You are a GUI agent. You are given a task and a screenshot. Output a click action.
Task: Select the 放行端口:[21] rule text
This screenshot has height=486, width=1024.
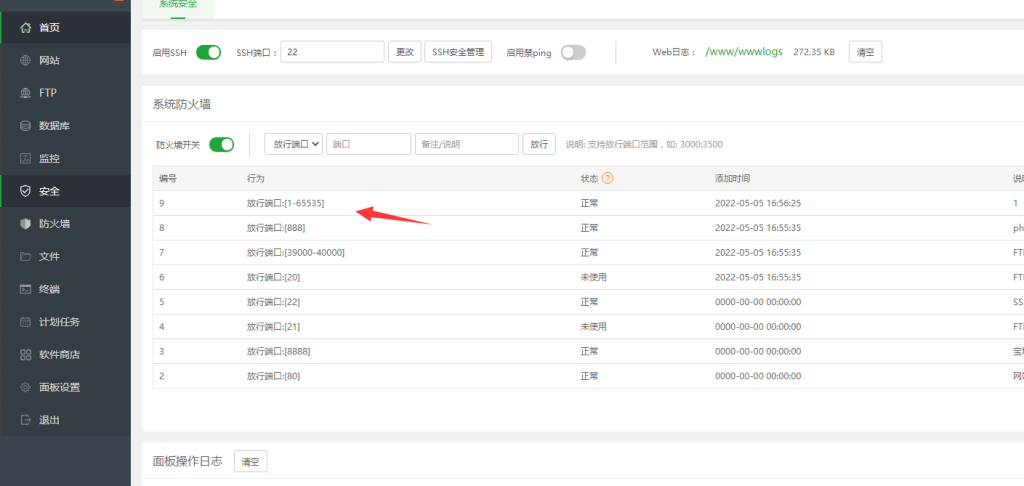coord(274,326)
